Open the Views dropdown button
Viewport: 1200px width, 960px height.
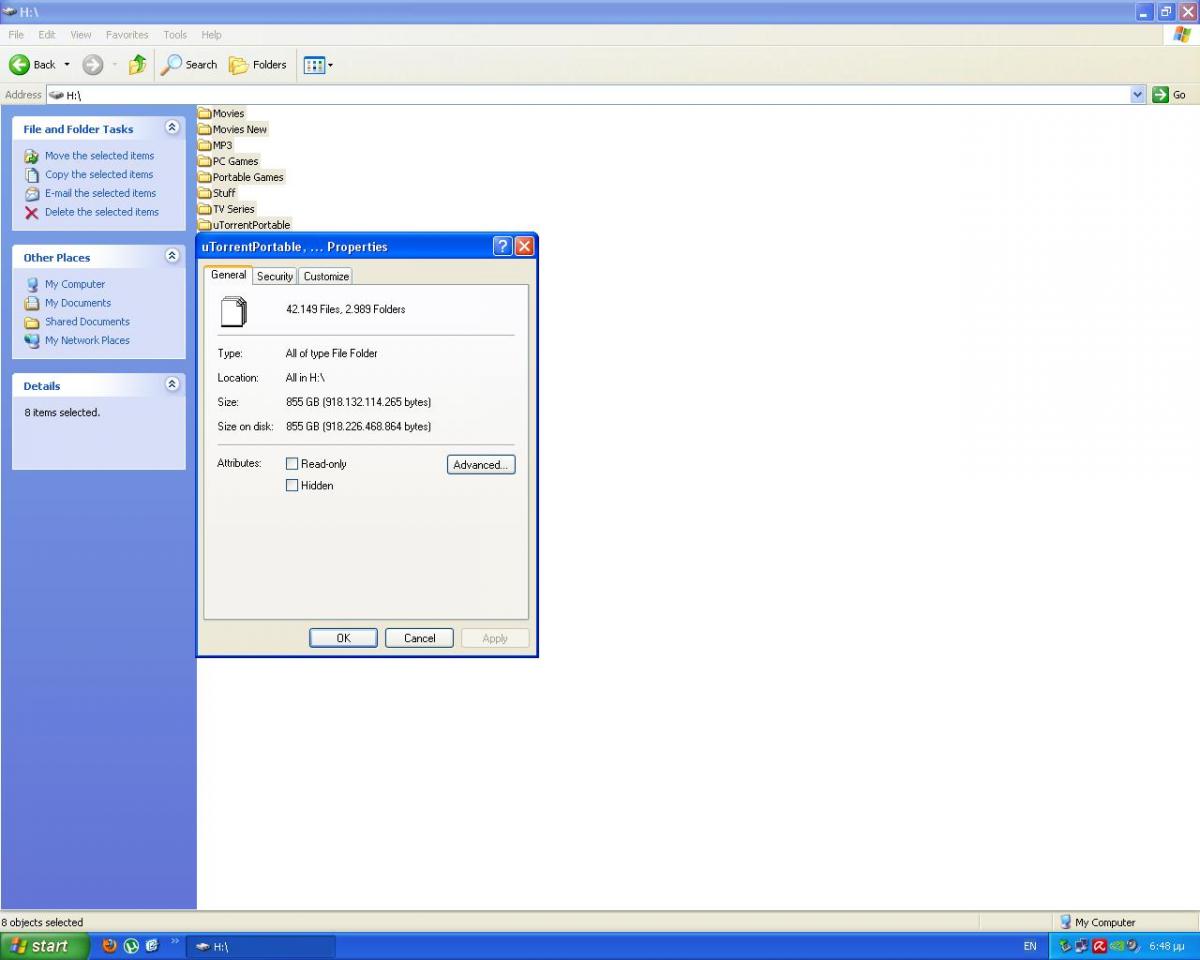click(318, 65)
